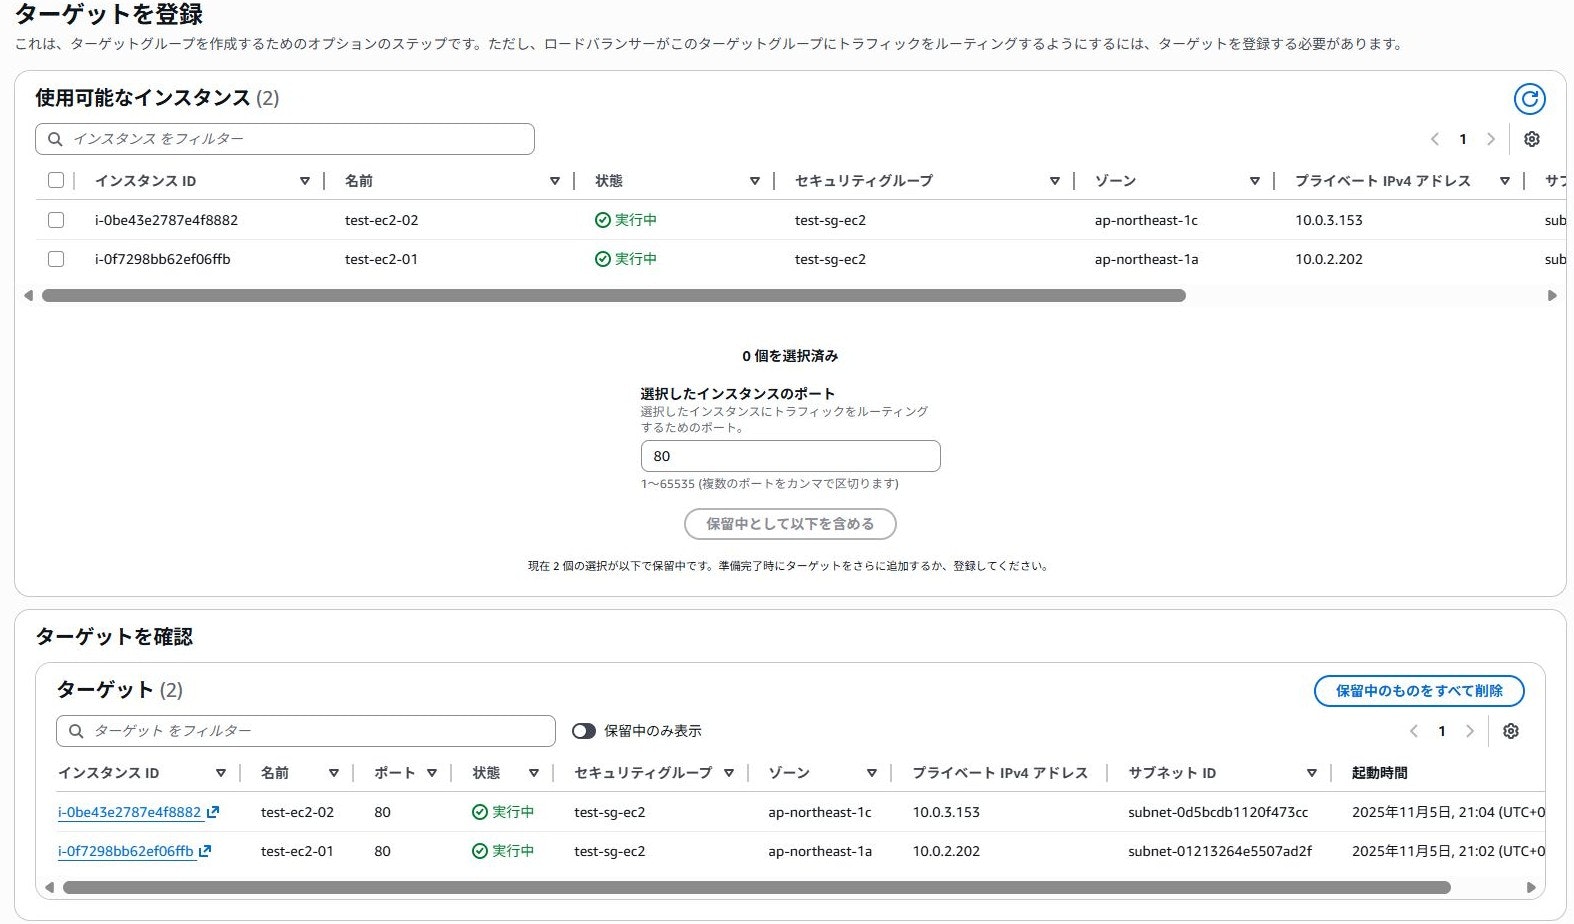The width and height of the screenshot is (1574, 924).
Task: Sort targets by ポート column
Action: 431,773
